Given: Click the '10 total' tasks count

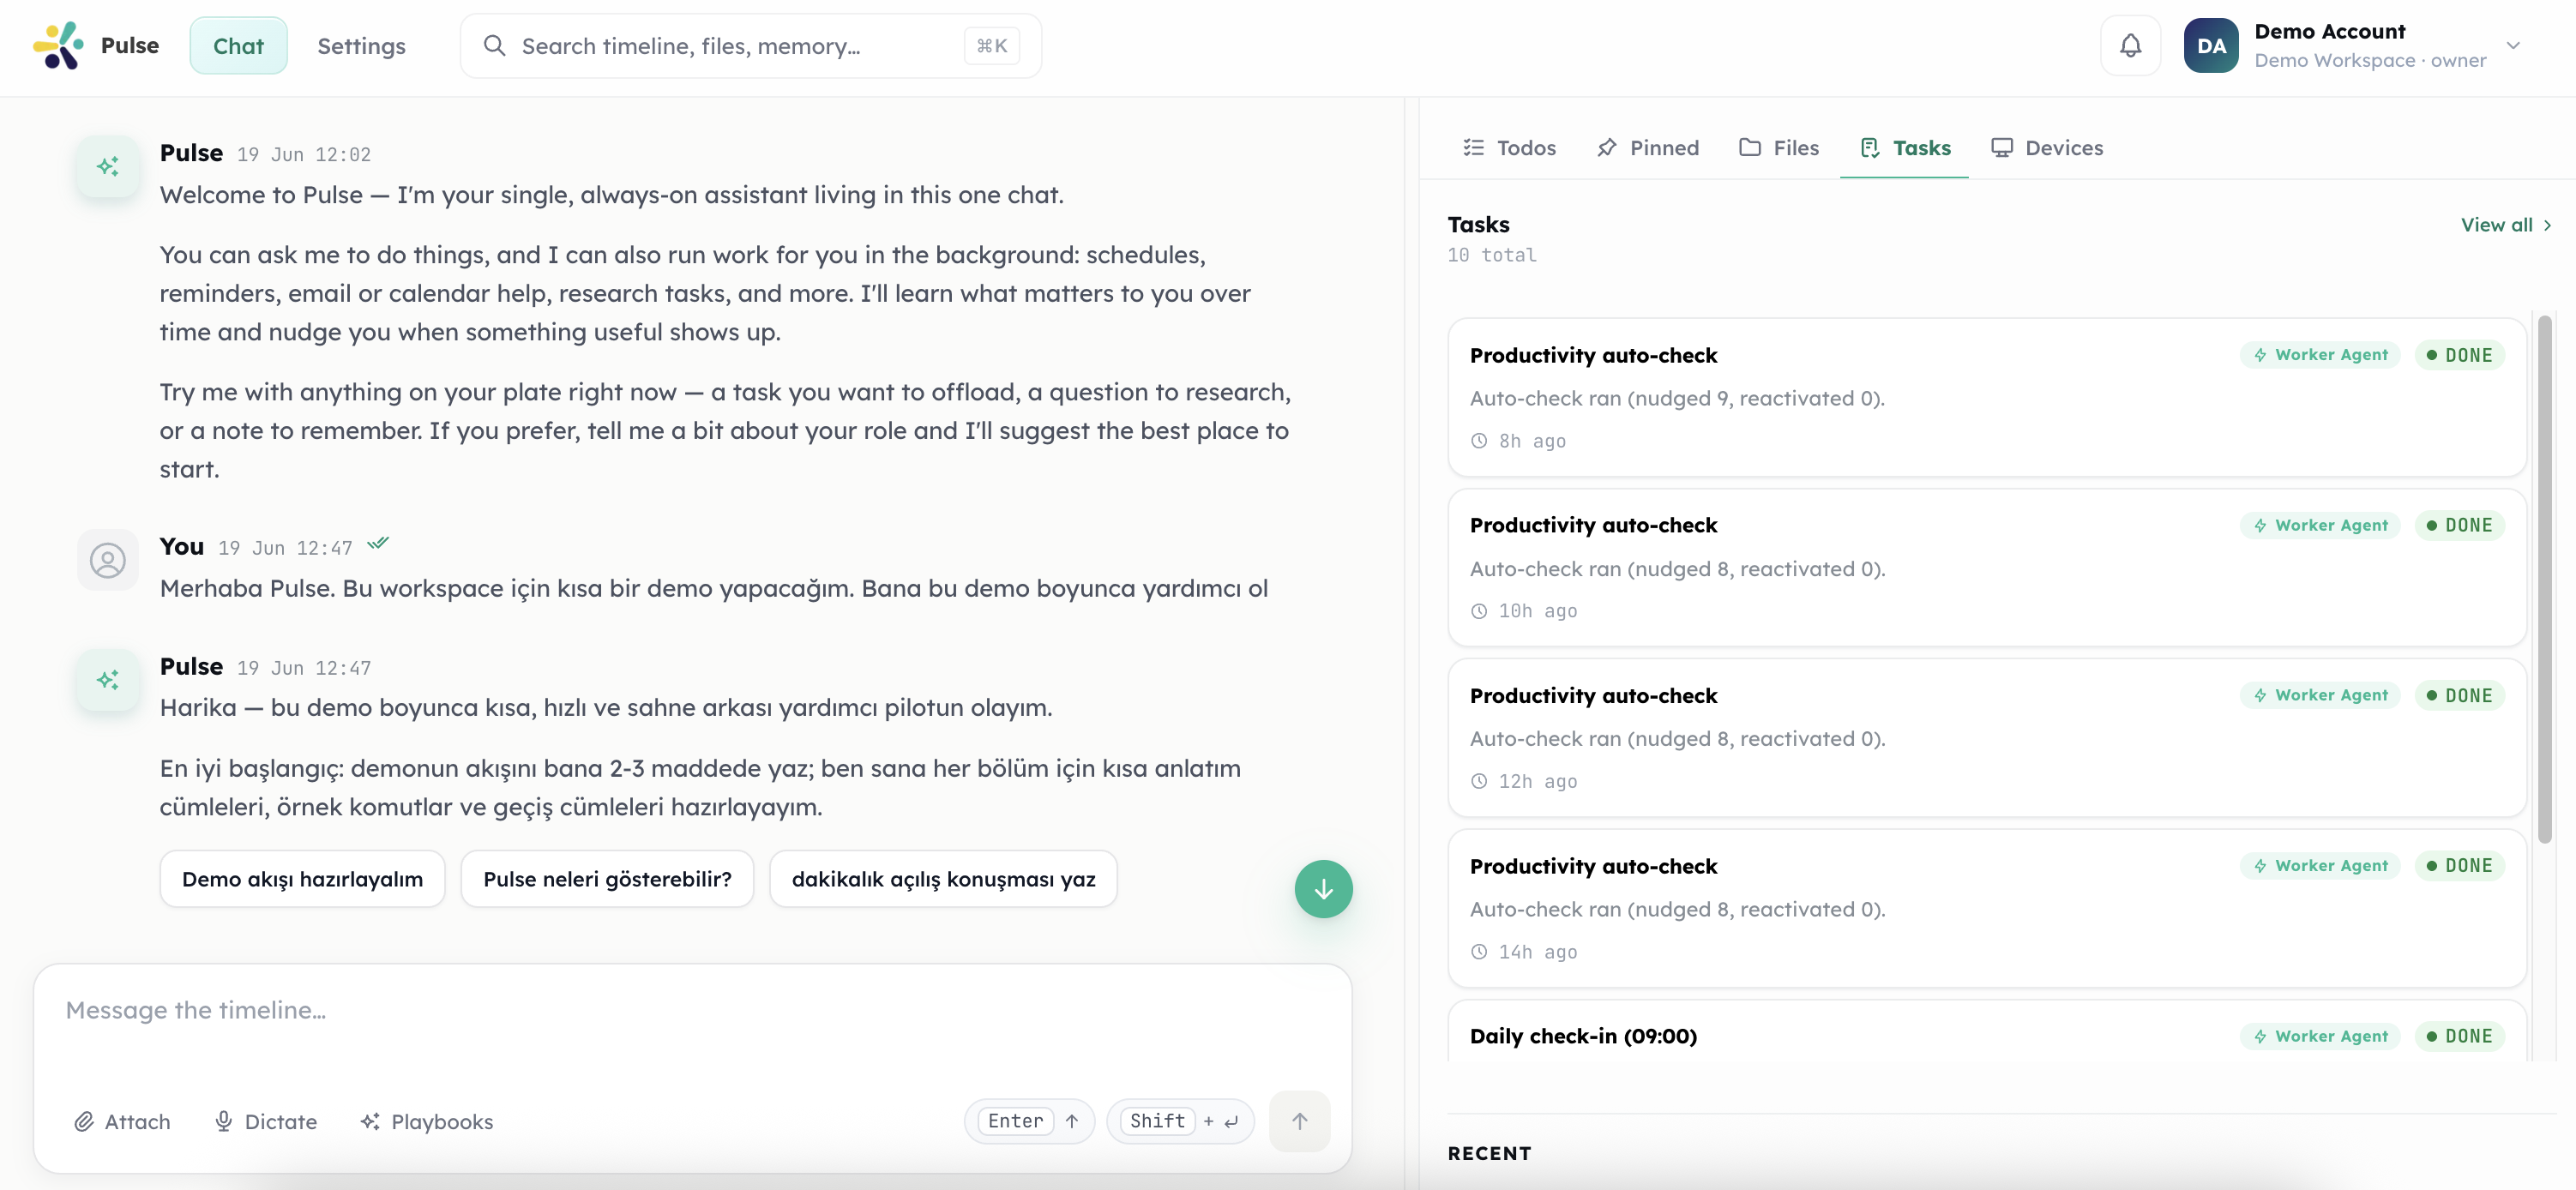Looking at the screenshot, I should (x=1491, y=256).
